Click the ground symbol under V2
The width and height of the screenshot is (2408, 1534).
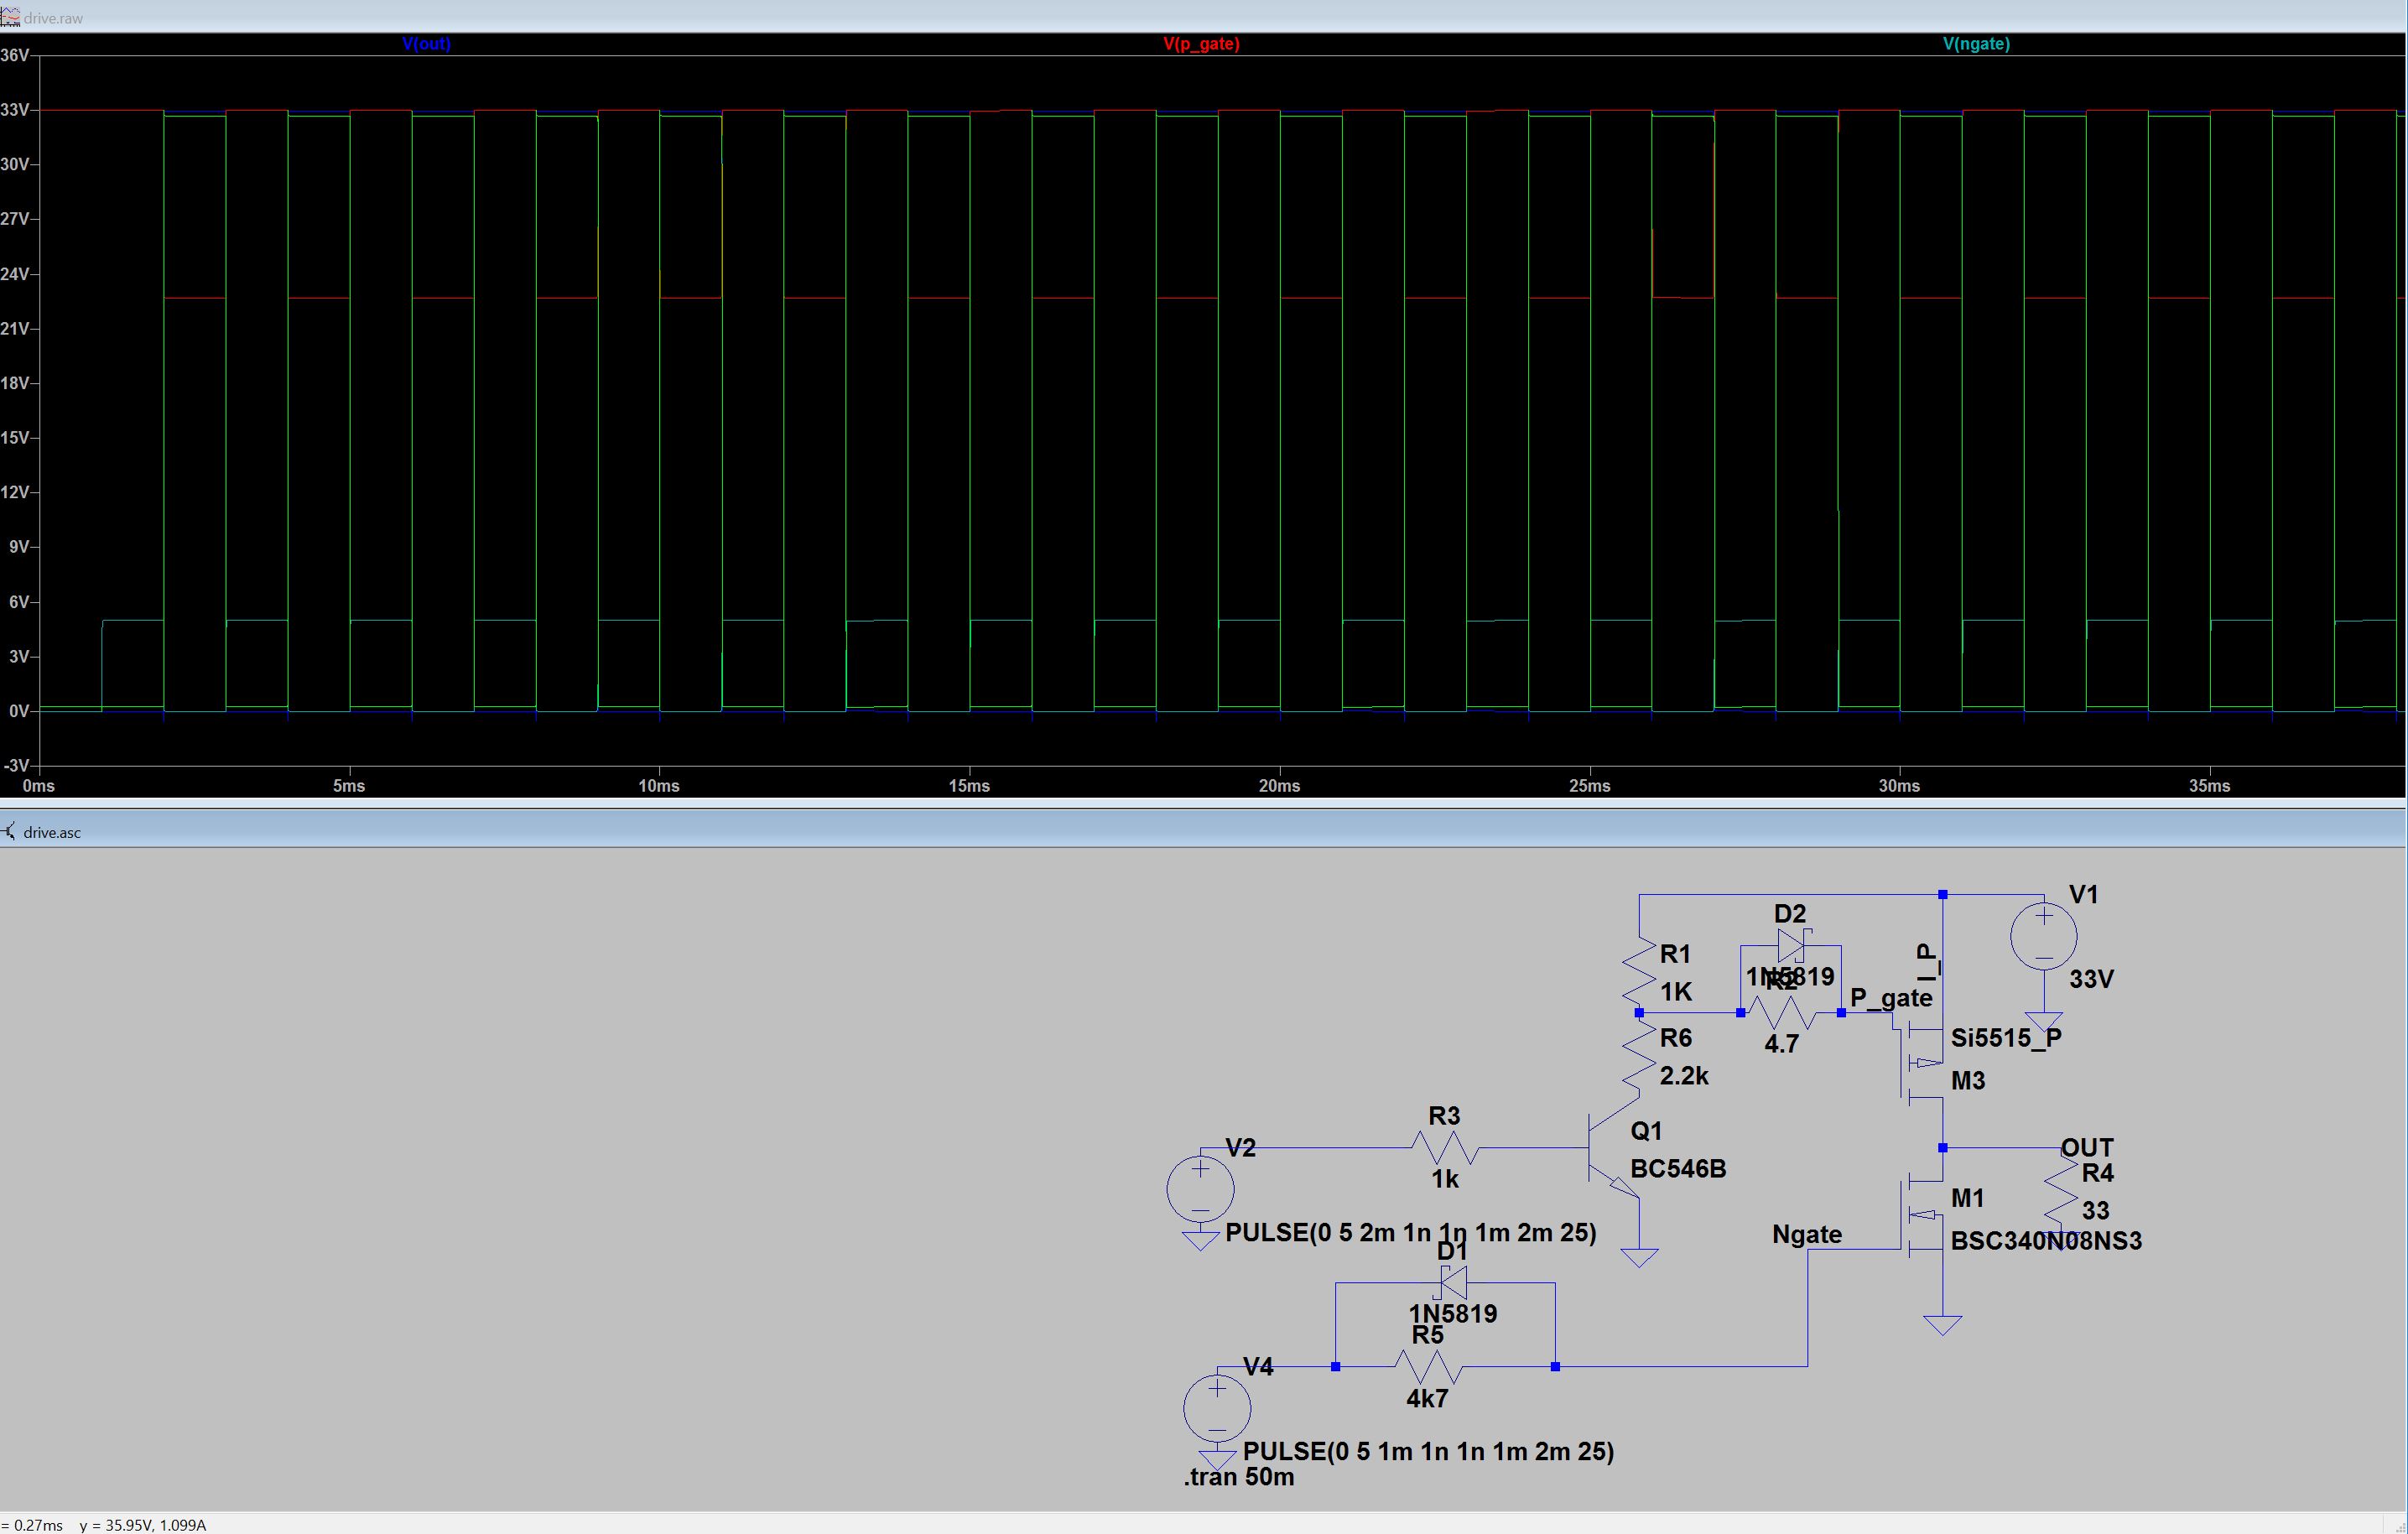[x=1200, y=1241]
